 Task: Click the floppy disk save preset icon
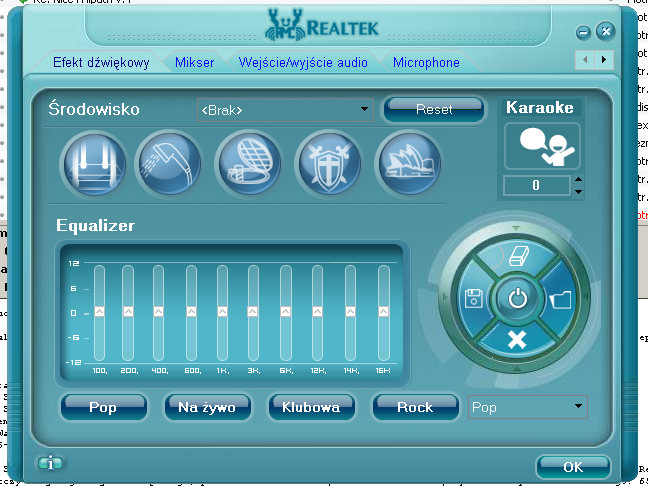click(x=473, y=298)
